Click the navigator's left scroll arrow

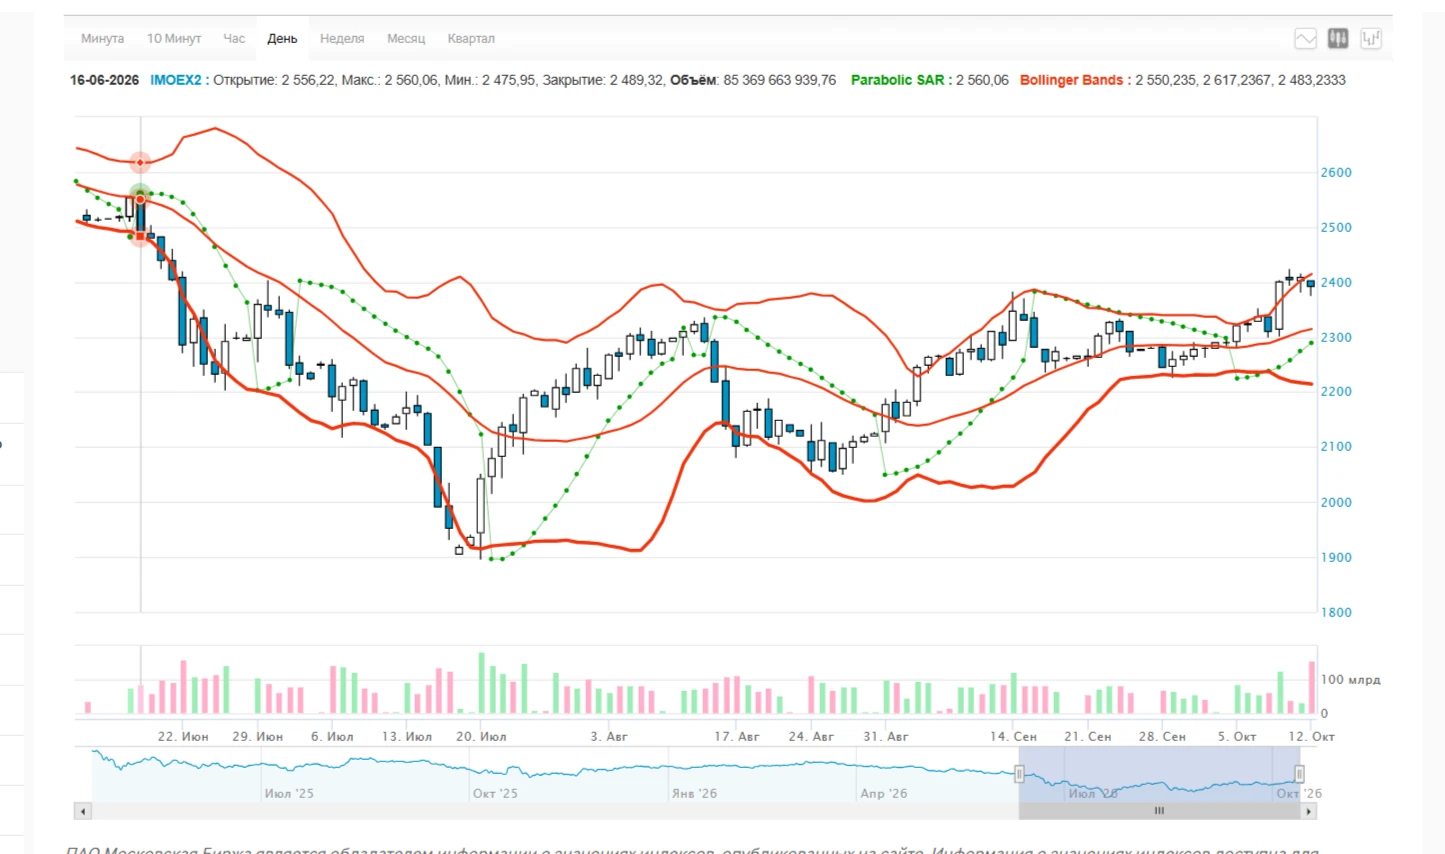coord(83,811)
